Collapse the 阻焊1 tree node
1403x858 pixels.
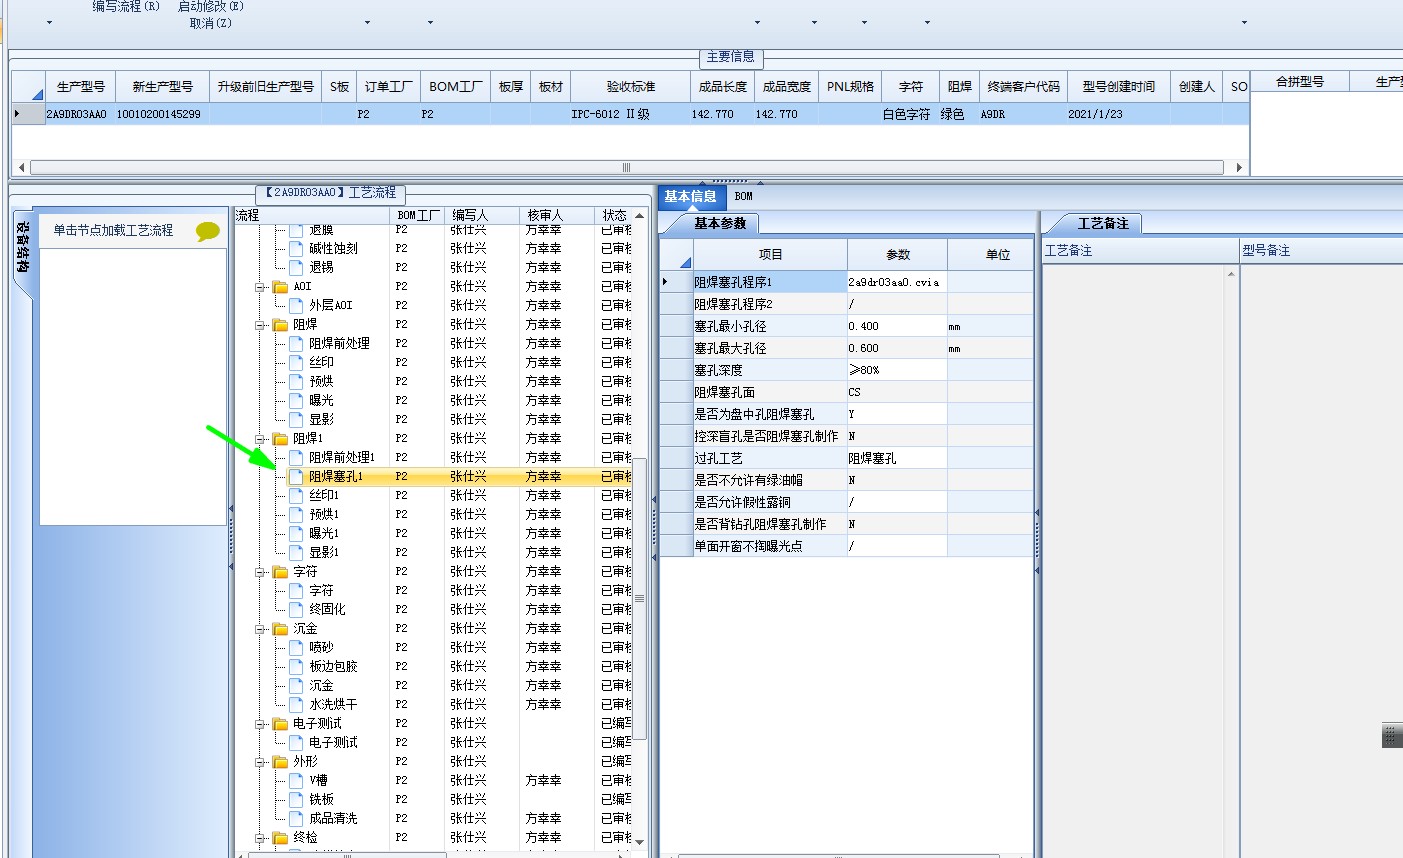click(x=261, y=439)
